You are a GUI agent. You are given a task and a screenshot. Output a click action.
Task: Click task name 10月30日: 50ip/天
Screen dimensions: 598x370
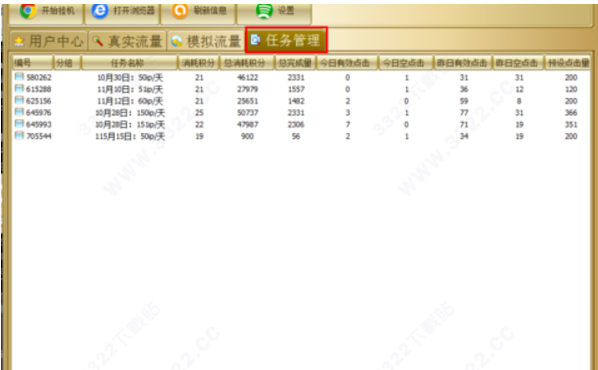coord(130,78)
